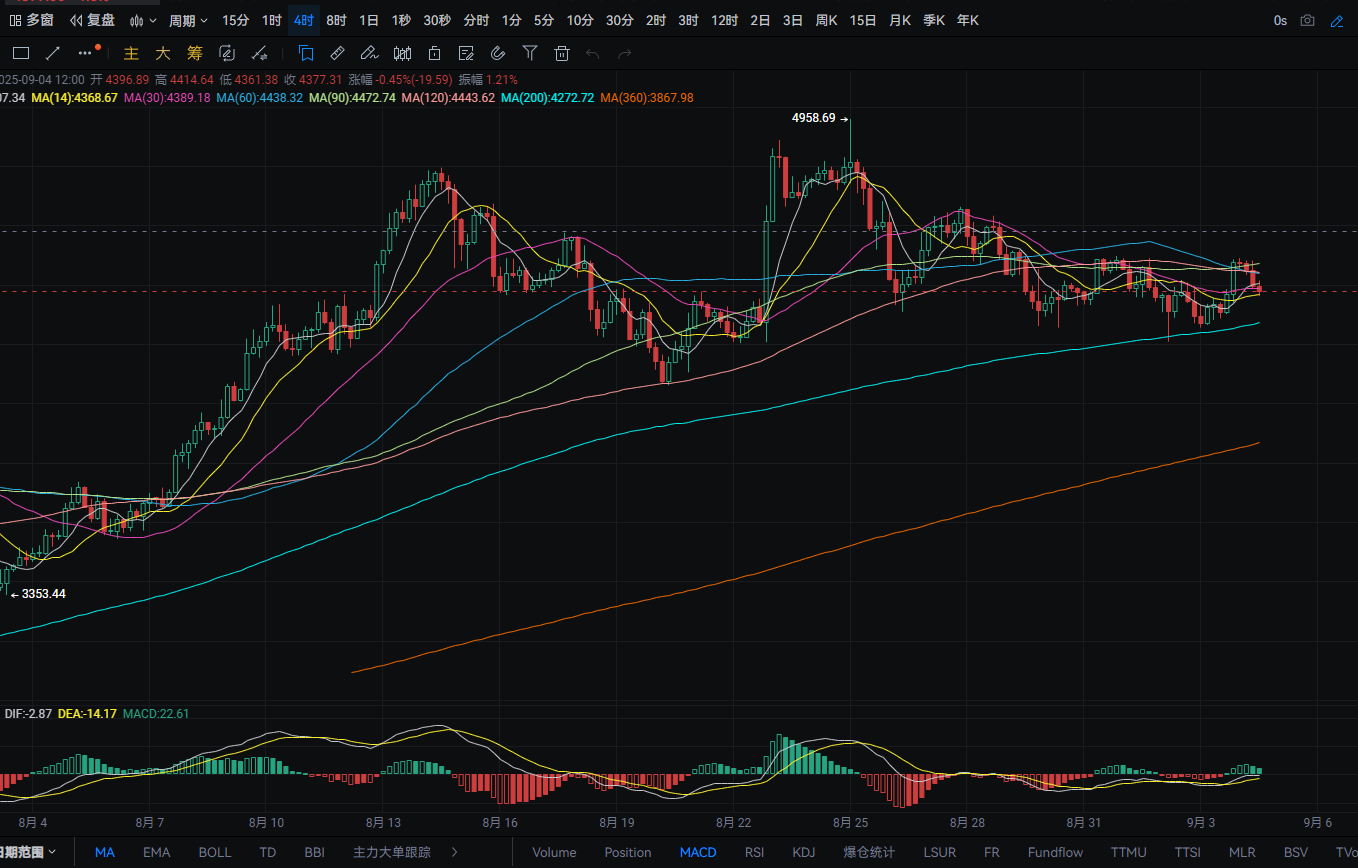Switch to the 1日 timeframe
The height and width of the screenshot is (868, 1358).
click(369, 20)
